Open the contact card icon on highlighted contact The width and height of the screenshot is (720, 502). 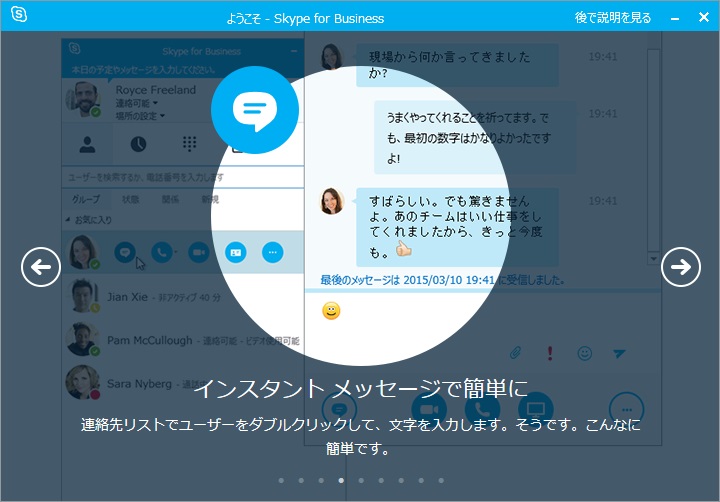236,252
